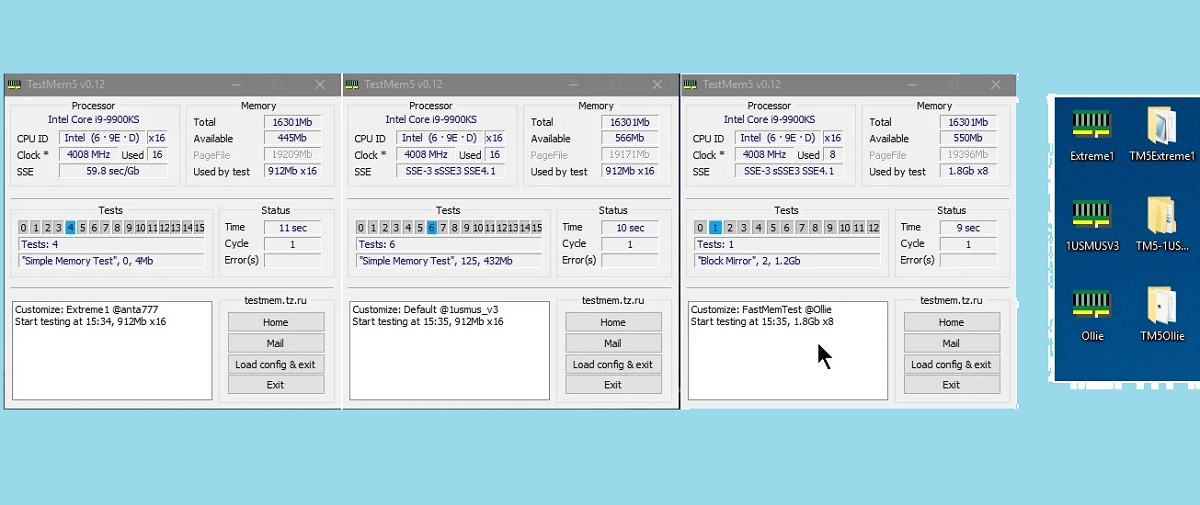Click SSE-3 sSSE3 SSE4.1 field in Ollie window
The width and height of the screenshot is (1200, 505).
tap(788, 171)
